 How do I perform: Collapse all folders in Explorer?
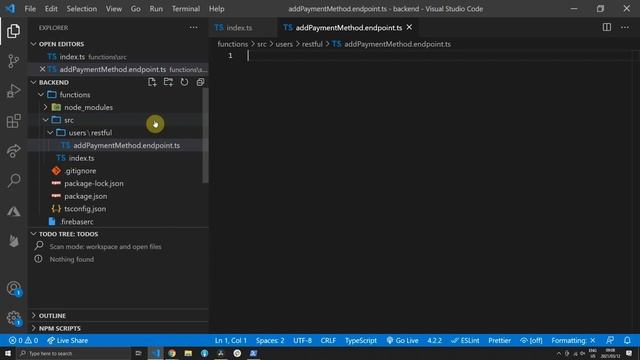[200, 82]
